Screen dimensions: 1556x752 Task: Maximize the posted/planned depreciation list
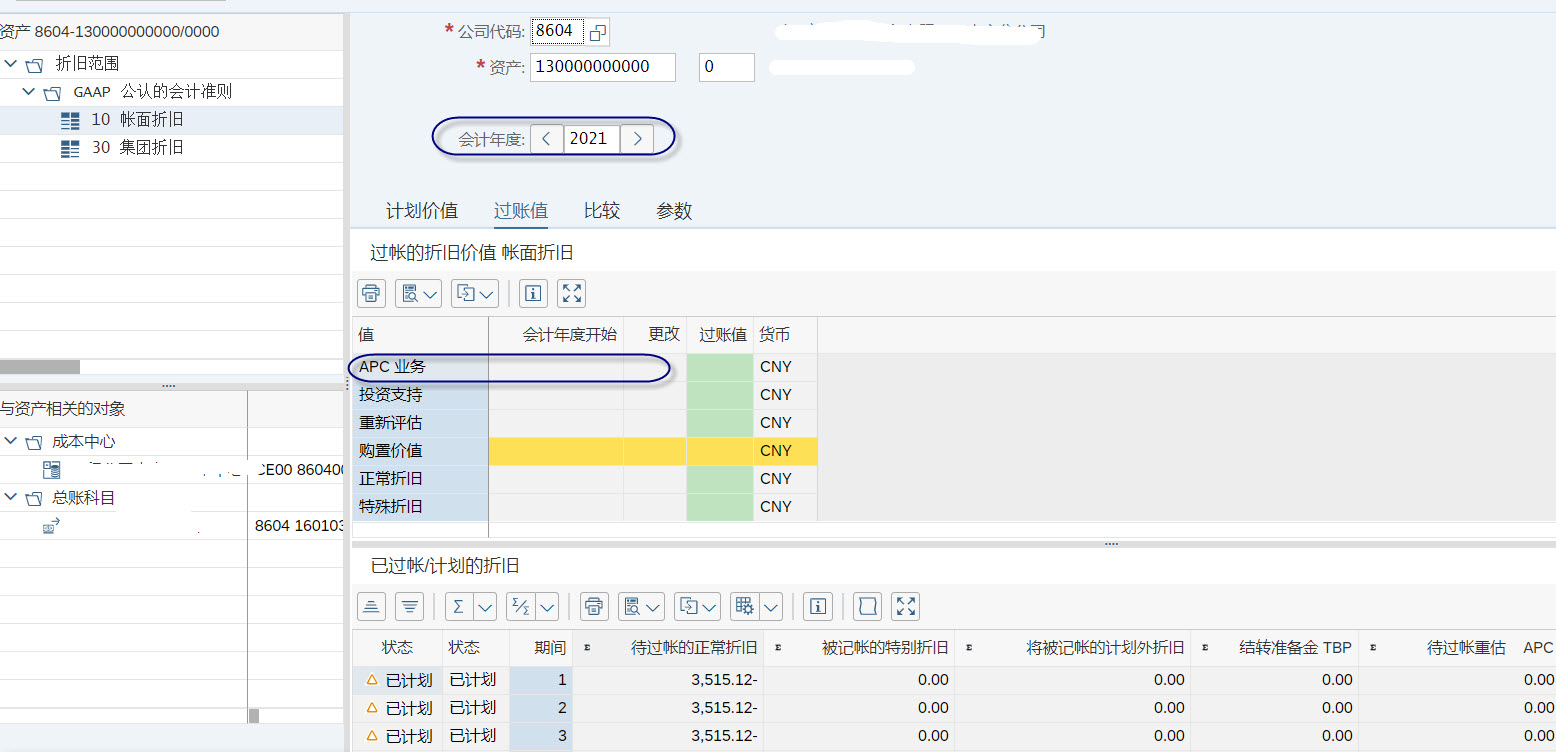tap(906, 606)
